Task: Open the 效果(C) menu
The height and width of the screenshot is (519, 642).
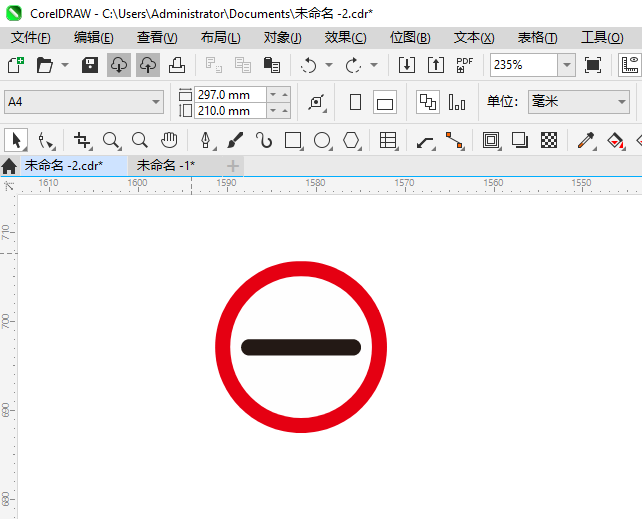Action: point(346,38)
